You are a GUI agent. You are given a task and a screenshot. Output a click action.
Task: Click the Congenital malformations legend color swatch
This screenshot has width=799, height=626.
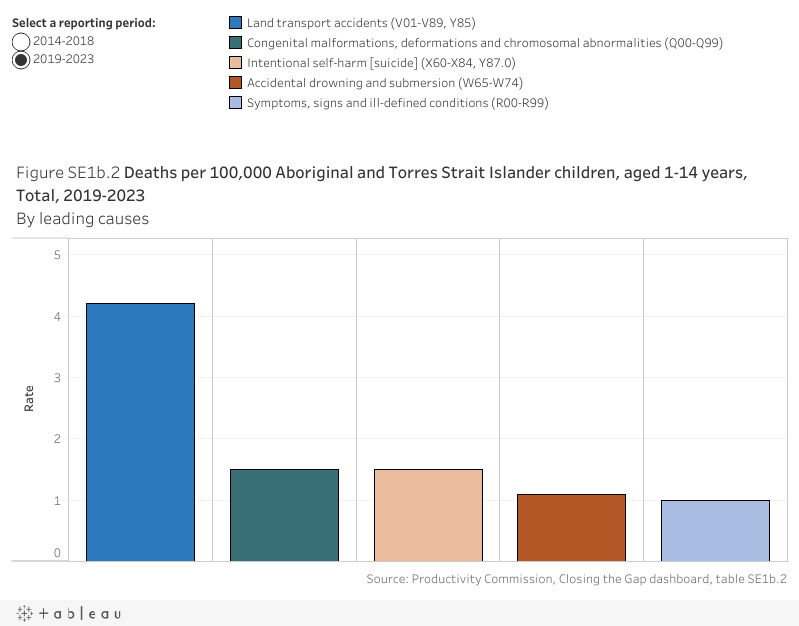coord(235,42)
